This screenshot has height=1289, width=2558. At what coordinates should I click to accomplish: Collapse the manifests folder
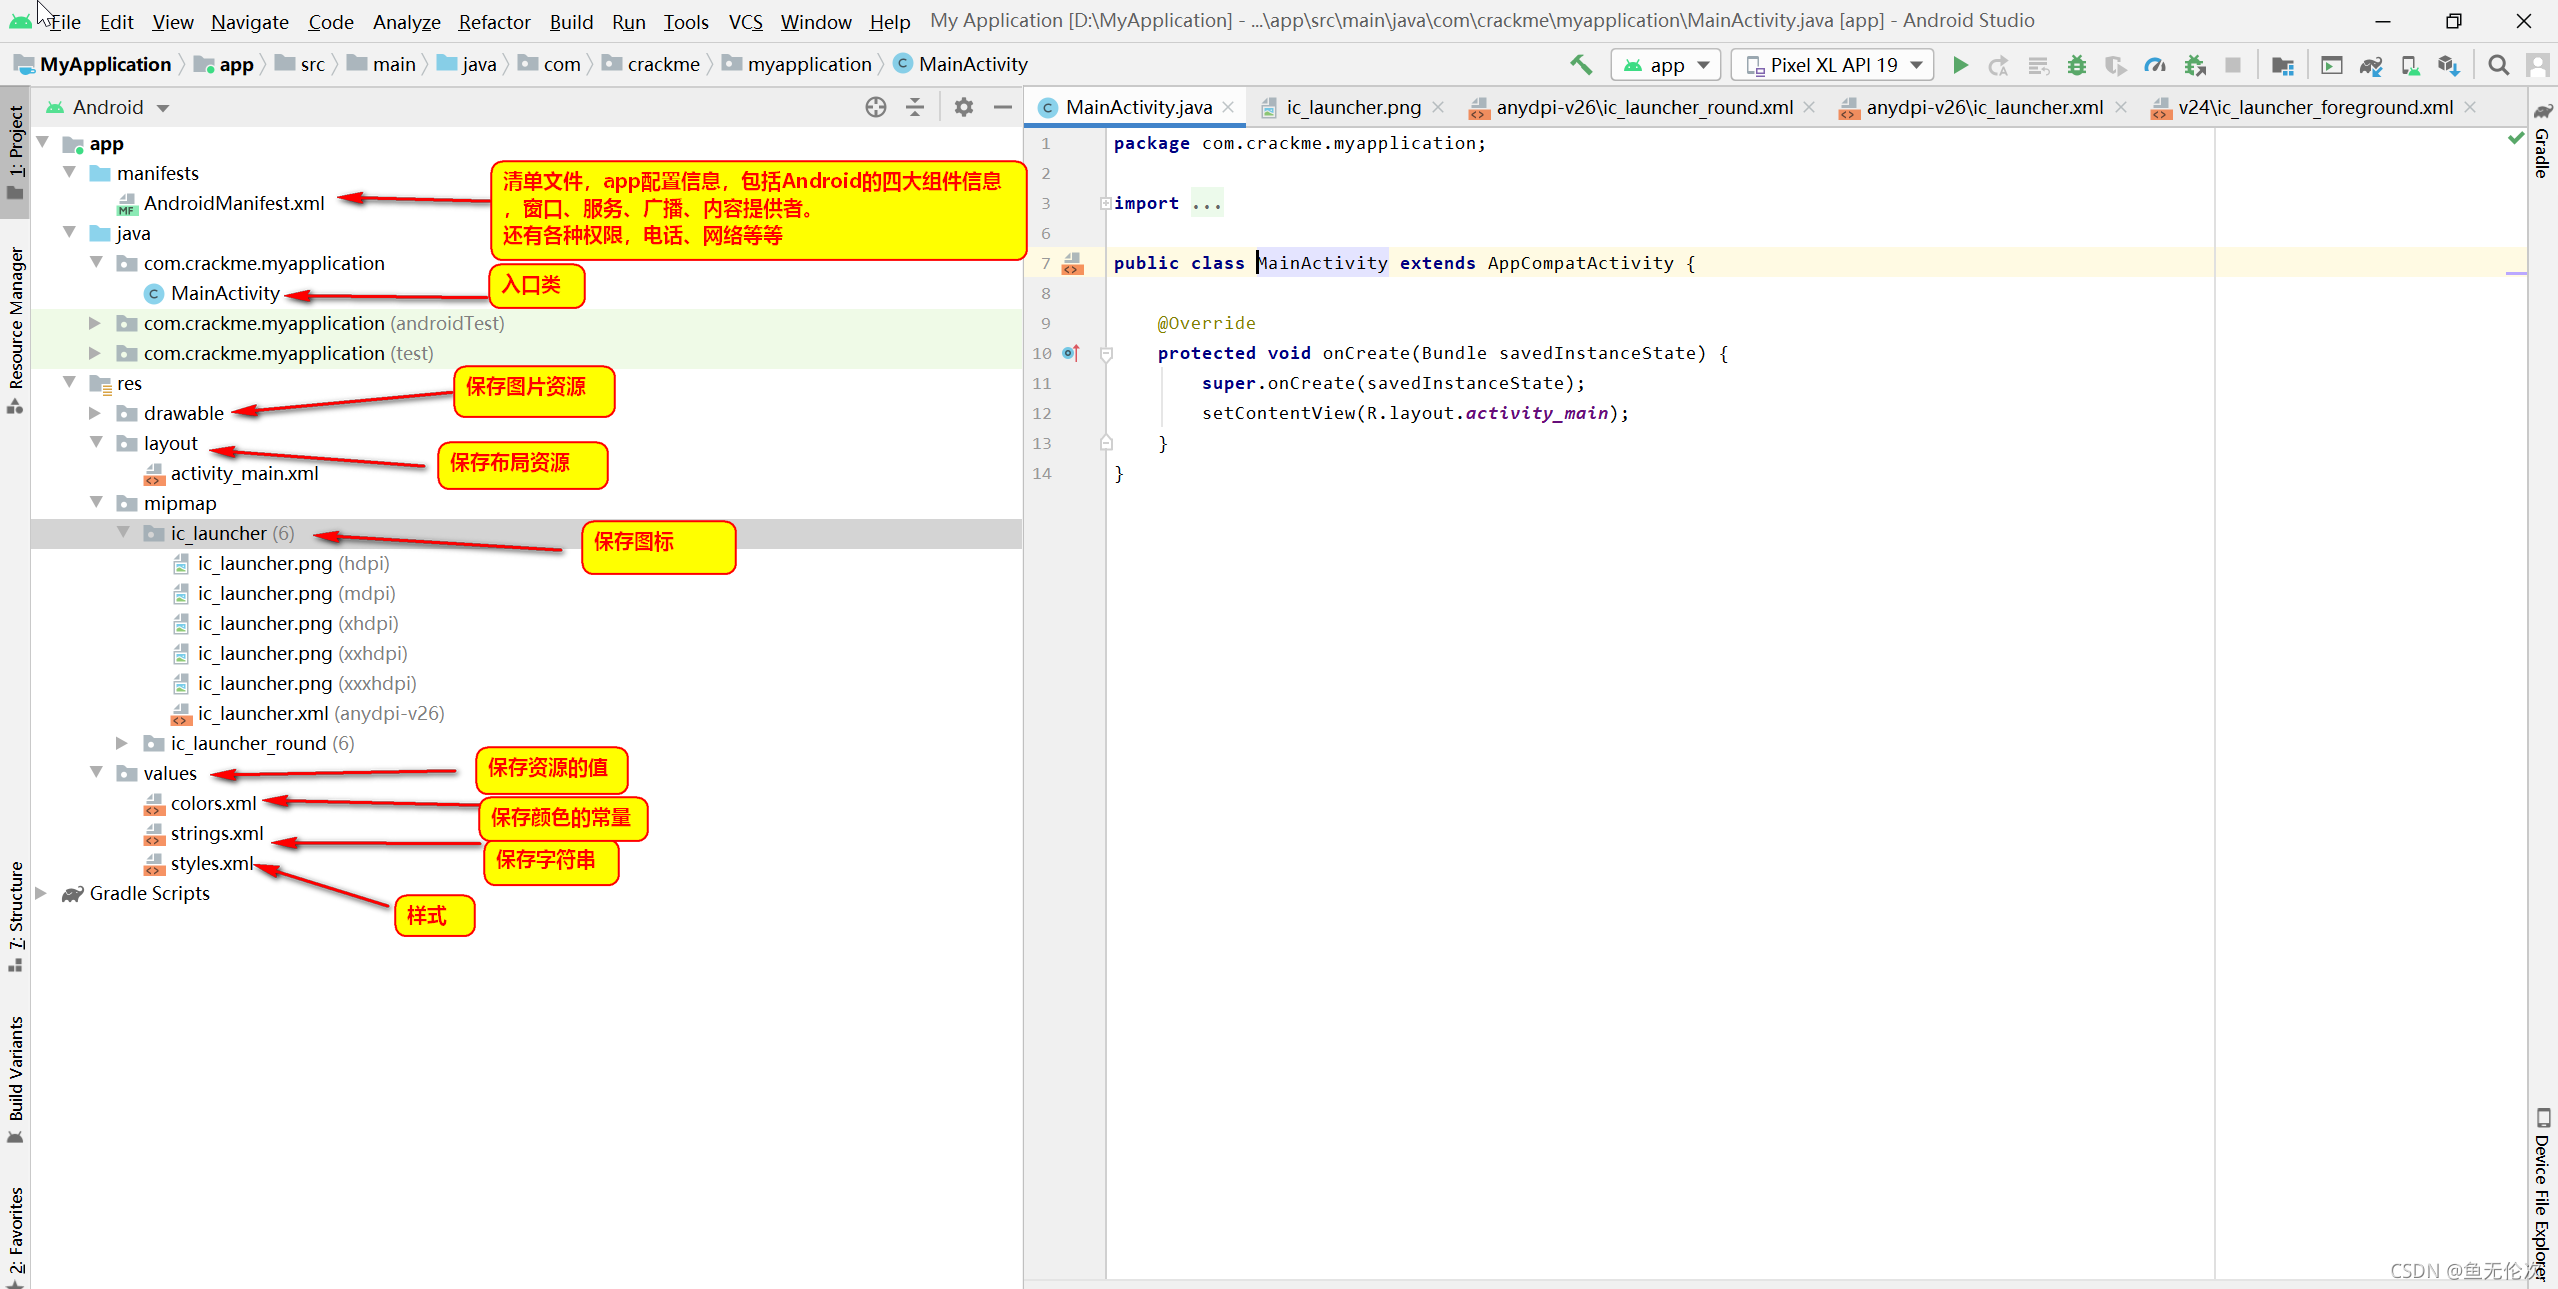click(70, 173)
